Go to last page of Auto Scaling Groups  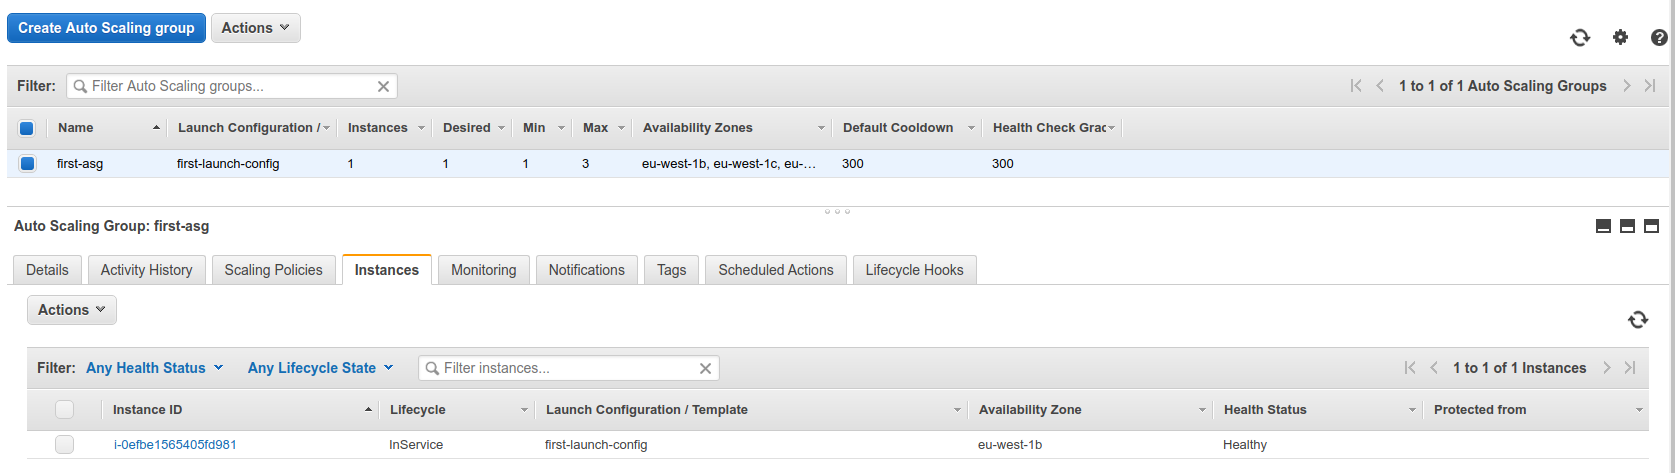pos(1650,86)
